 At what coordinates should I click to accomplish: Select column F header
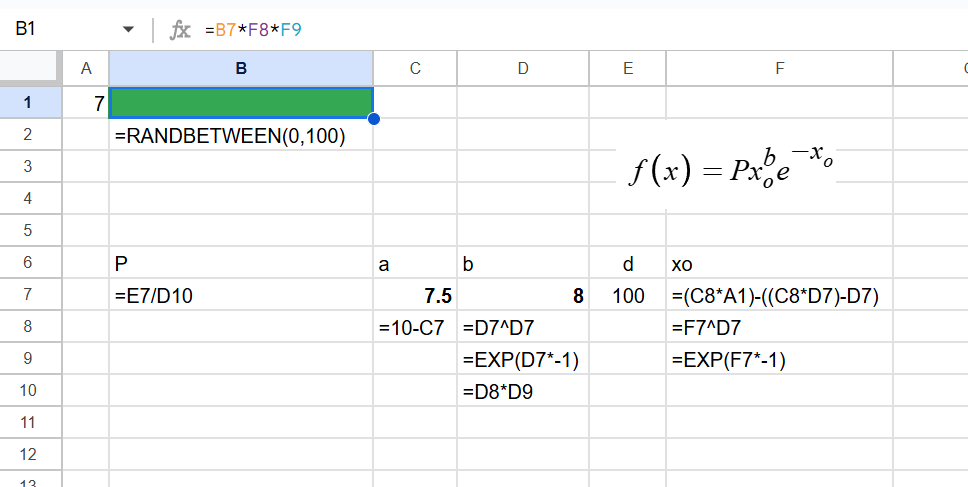(x=780, y=69)
